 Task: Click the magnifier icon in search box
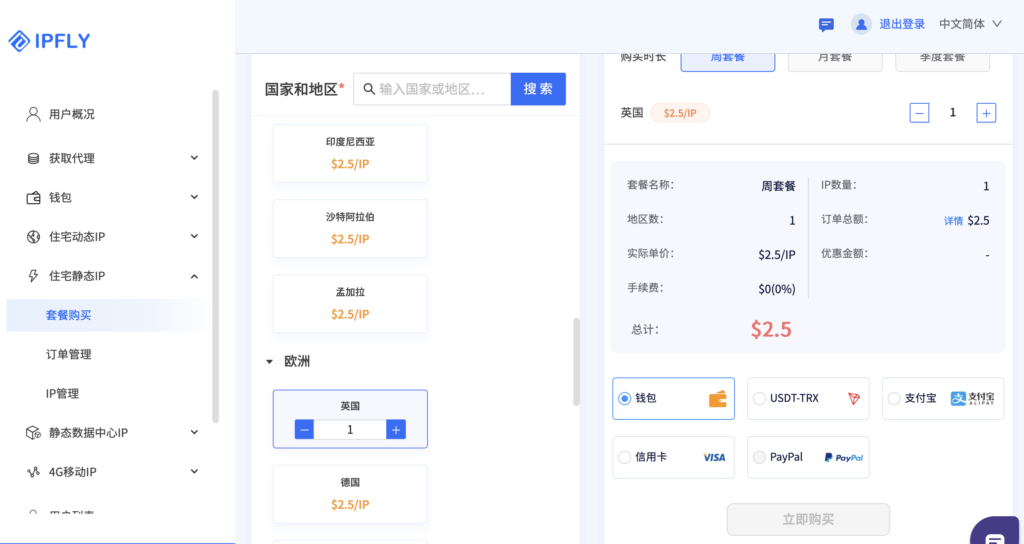tap(369, 89)
